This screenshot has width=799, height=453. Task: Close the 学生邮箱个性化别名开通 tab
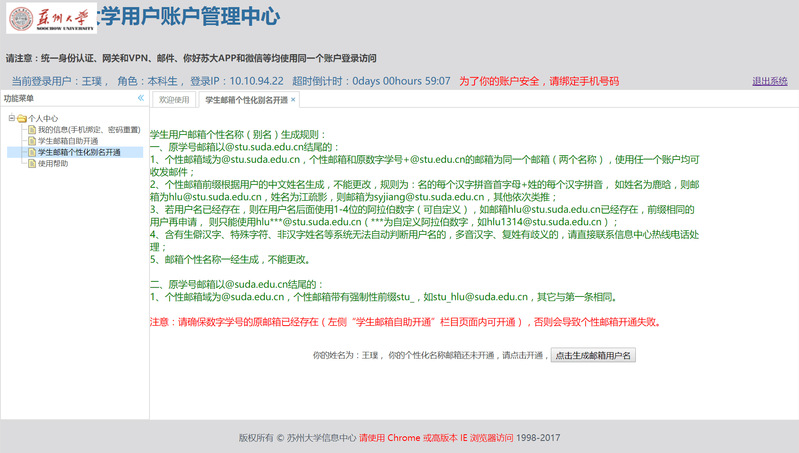point(293,100)
